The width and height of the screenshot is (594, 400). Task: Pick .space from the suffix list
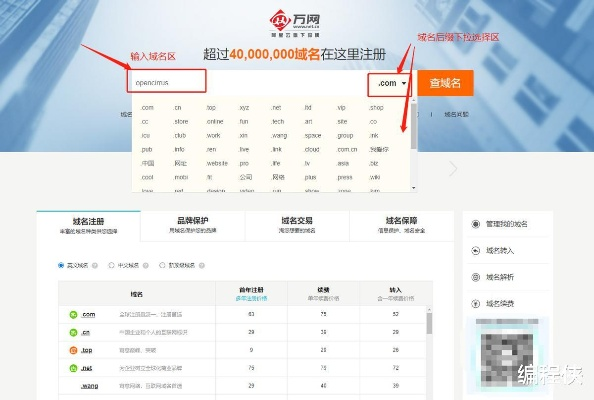pyautogui.click(x=312, y=136)
